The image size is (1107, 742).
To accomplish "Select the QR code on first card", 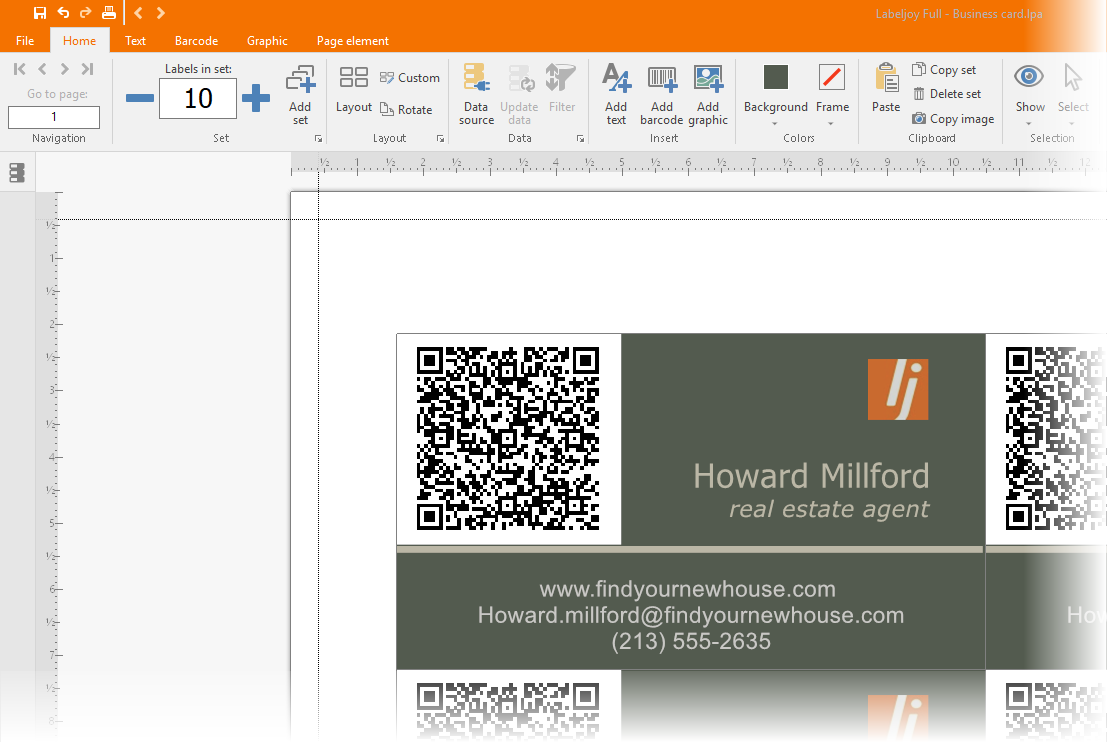I will tap(508, 438).
